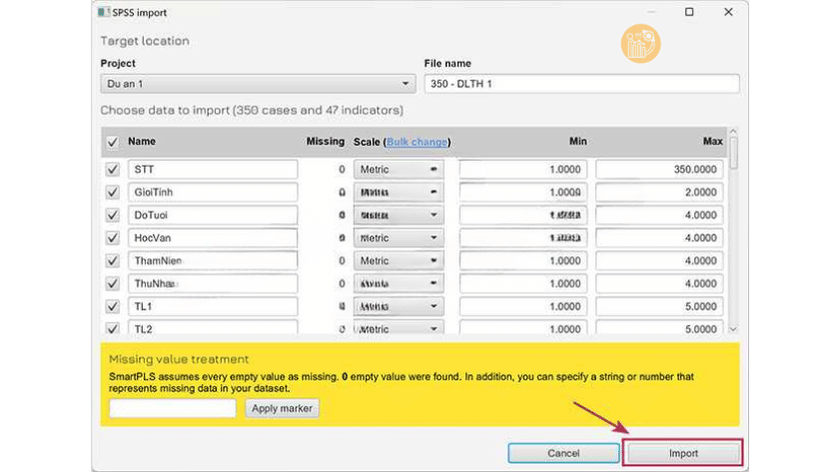This screenshot has height=472, width=840.
Task: Open the Scale dropdown for GioiTinh
Action: tap(398, 192)
